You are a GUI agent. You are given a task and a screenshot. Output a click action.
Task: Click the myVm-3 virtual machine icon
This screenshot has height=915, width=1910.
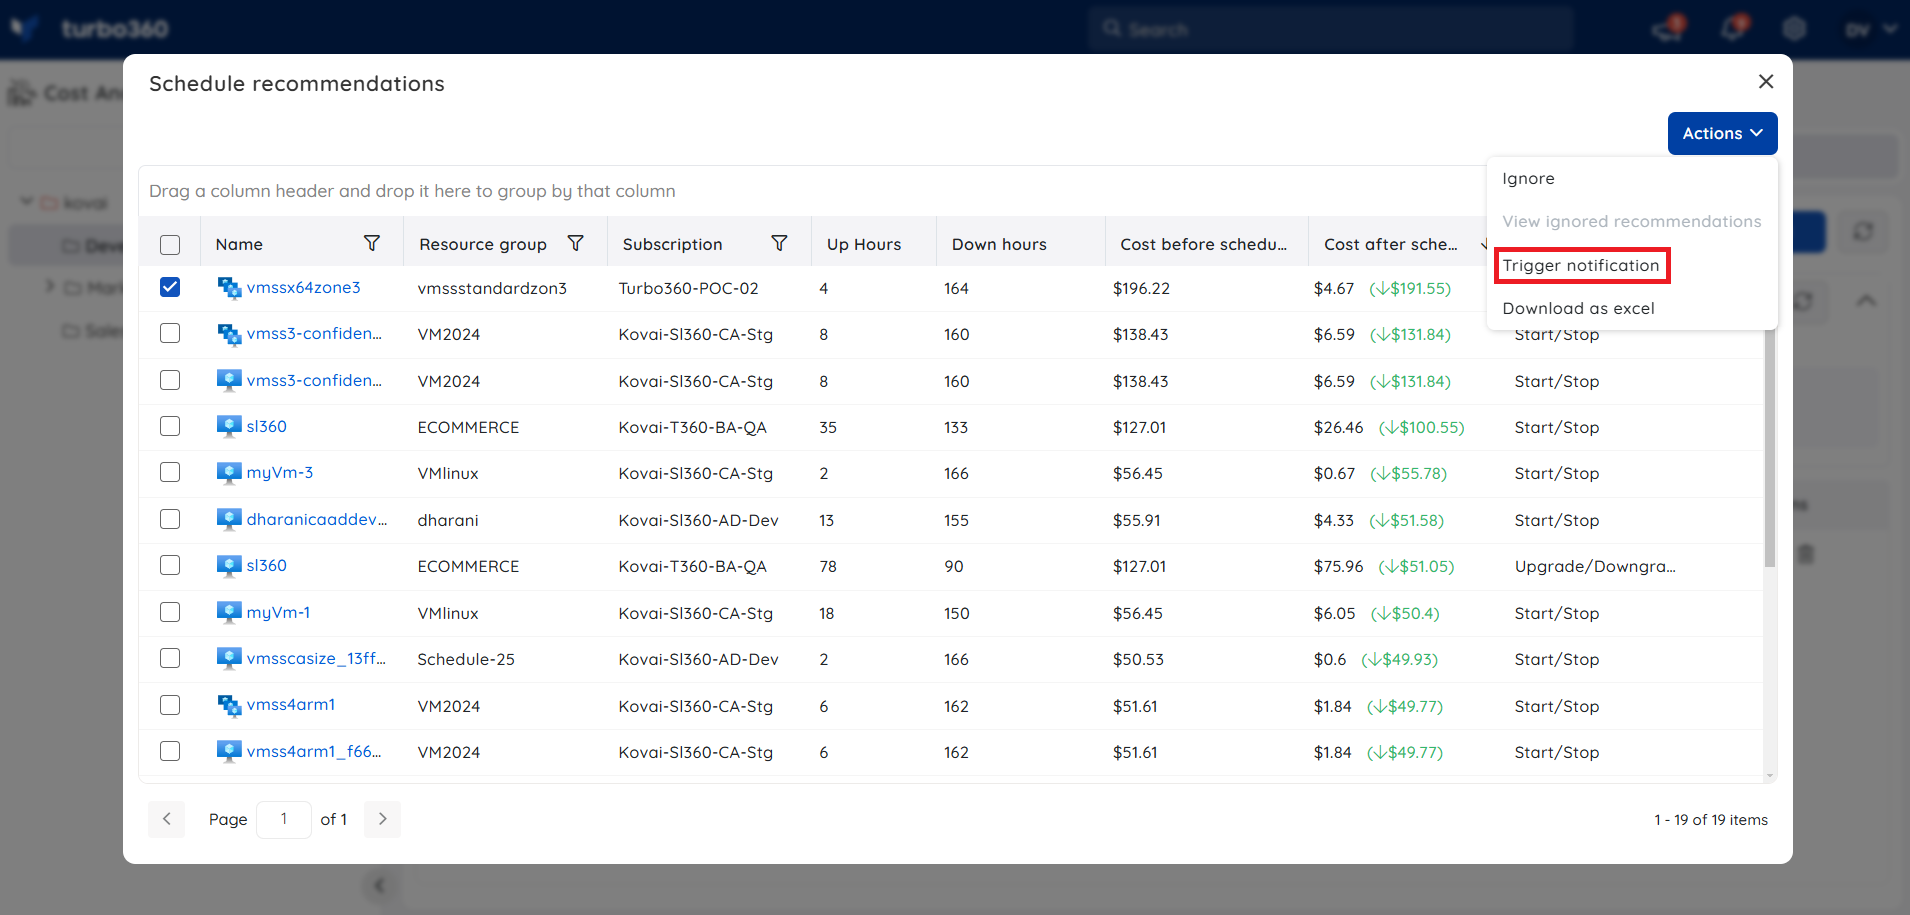[x=229, y=472]
